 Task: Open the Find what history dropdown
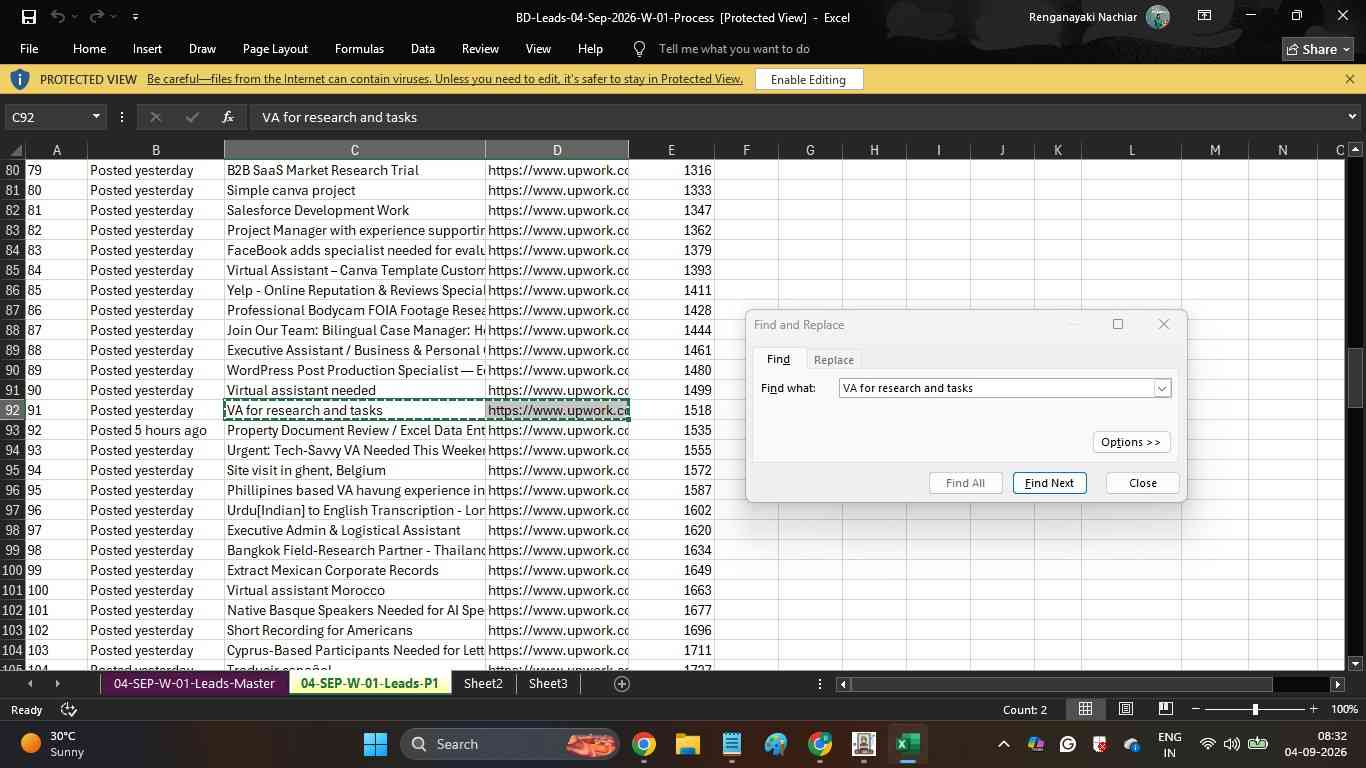pos(1162,388)
